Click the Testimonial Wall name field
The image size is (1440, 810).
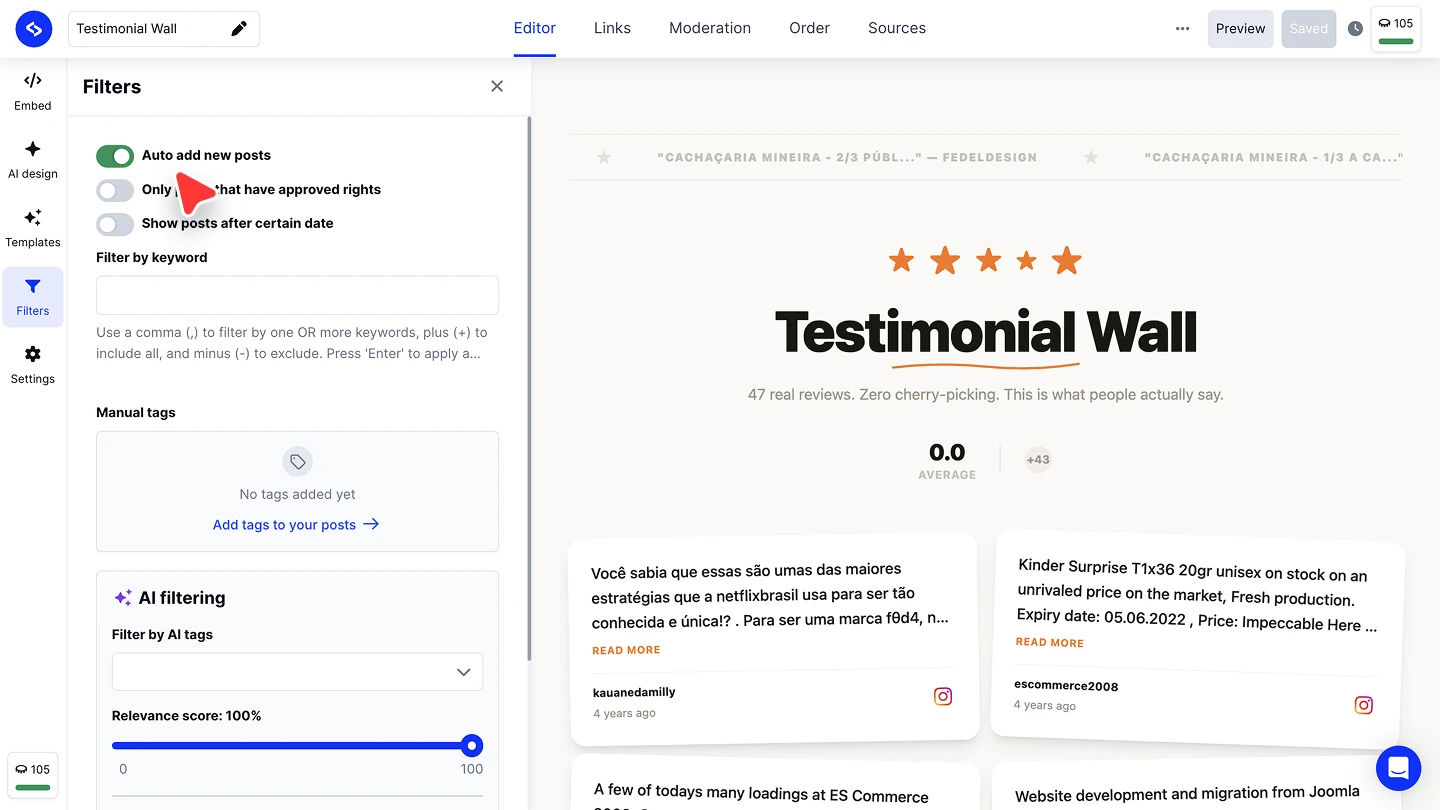pyautogui.click(x=164, y=29)
